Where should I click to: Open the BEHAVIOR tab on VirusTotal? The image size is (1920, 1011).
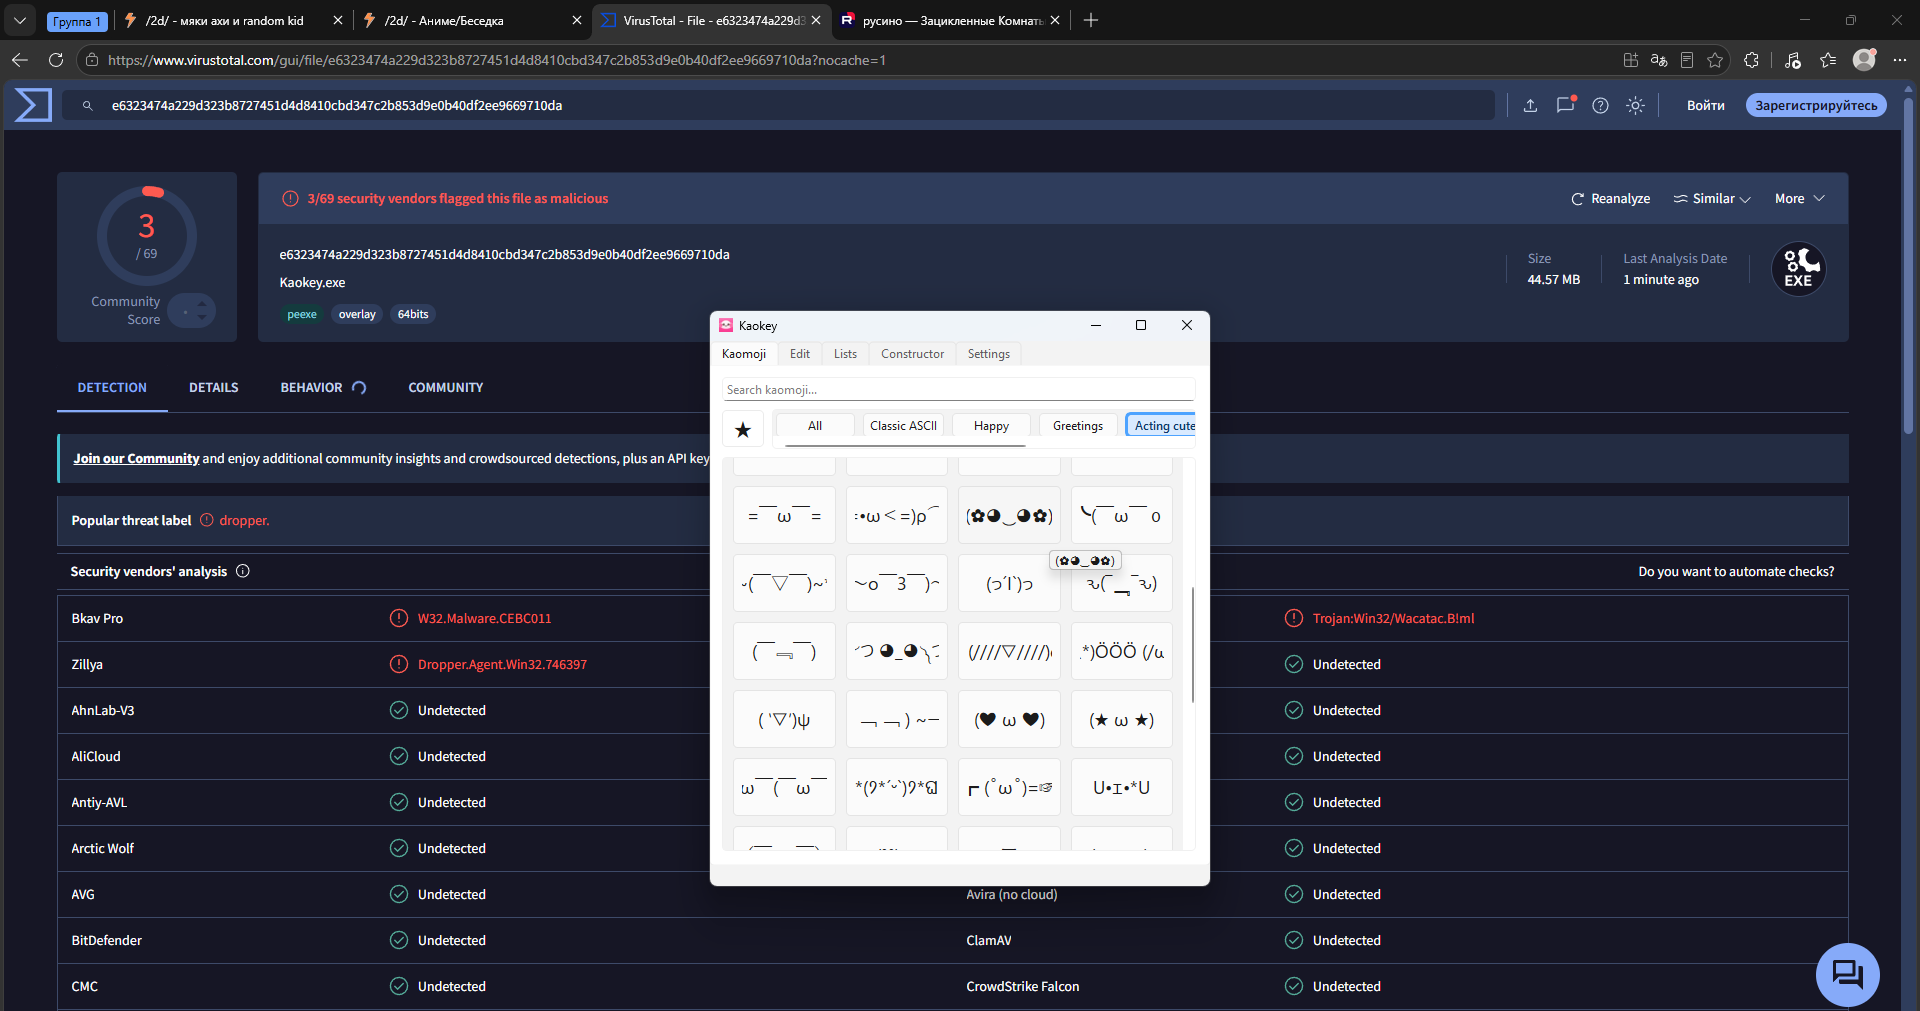[323, 388]
